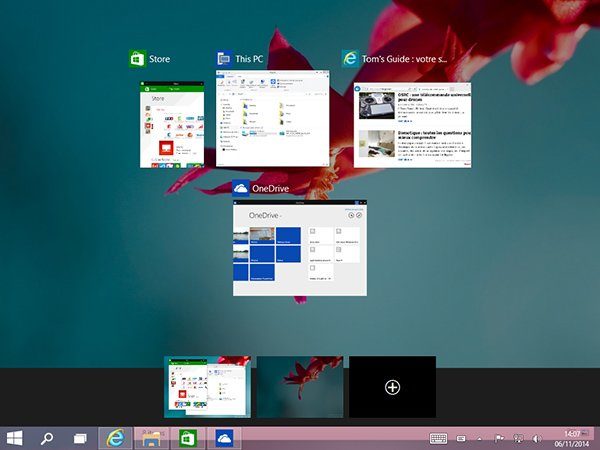Open the Start menu Windows logo

coord(16,438)
